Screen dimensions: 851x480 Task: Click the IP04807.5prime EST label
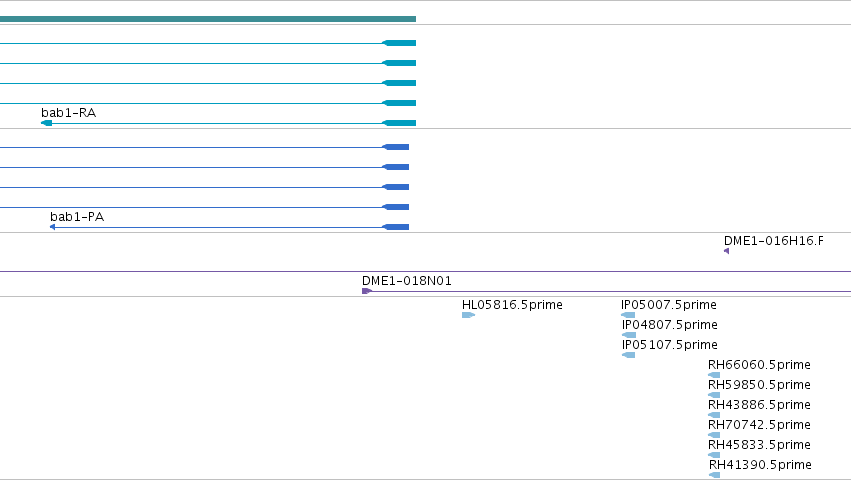[670, 325]
